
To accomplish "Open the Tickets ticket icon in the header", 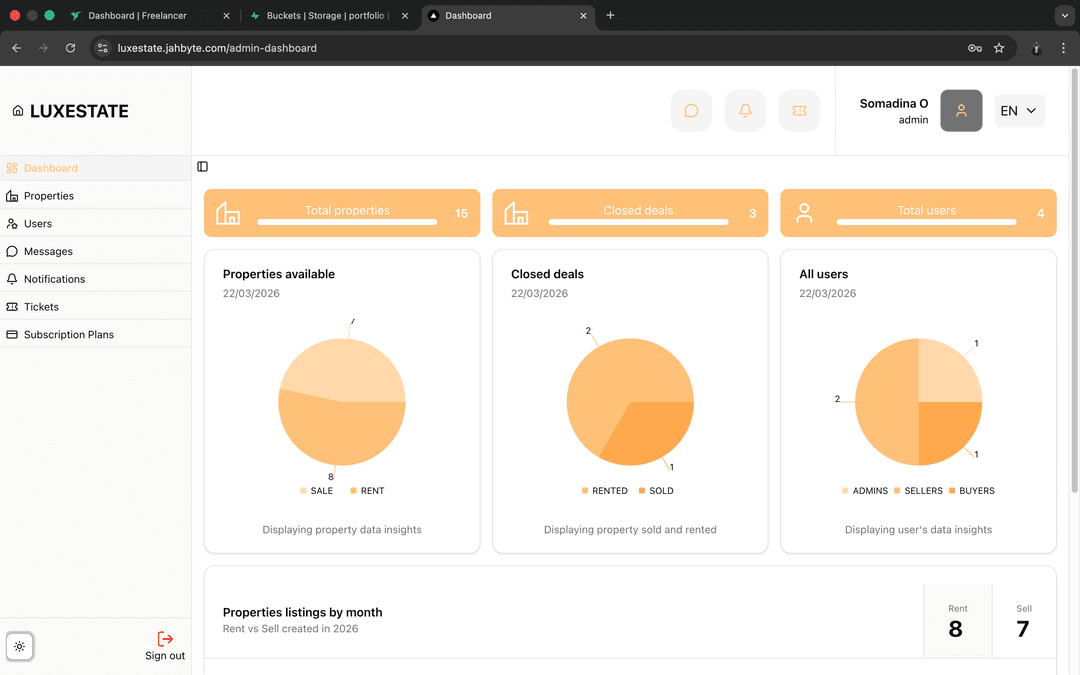I will 799,110.
